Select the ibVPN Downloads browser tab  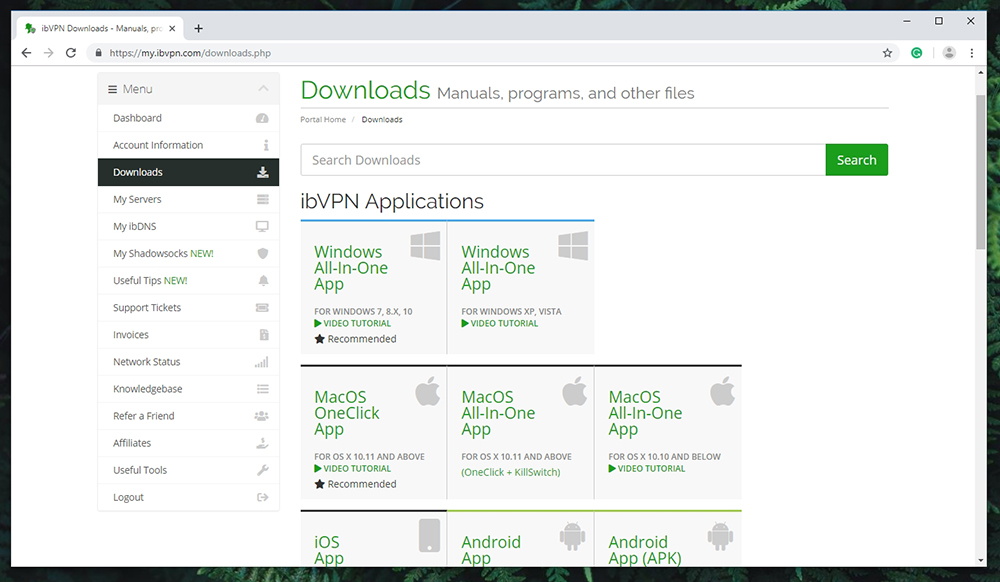pyautogui.click(x=101, y=29)
